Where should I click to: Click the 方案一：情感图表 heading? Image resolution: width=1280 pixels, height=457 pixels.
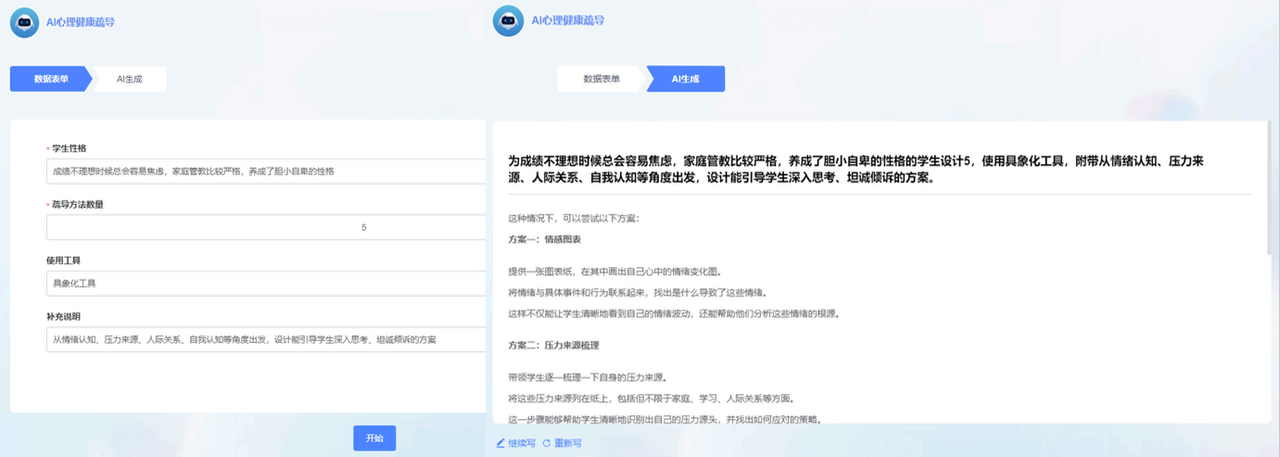pos(545,241)
